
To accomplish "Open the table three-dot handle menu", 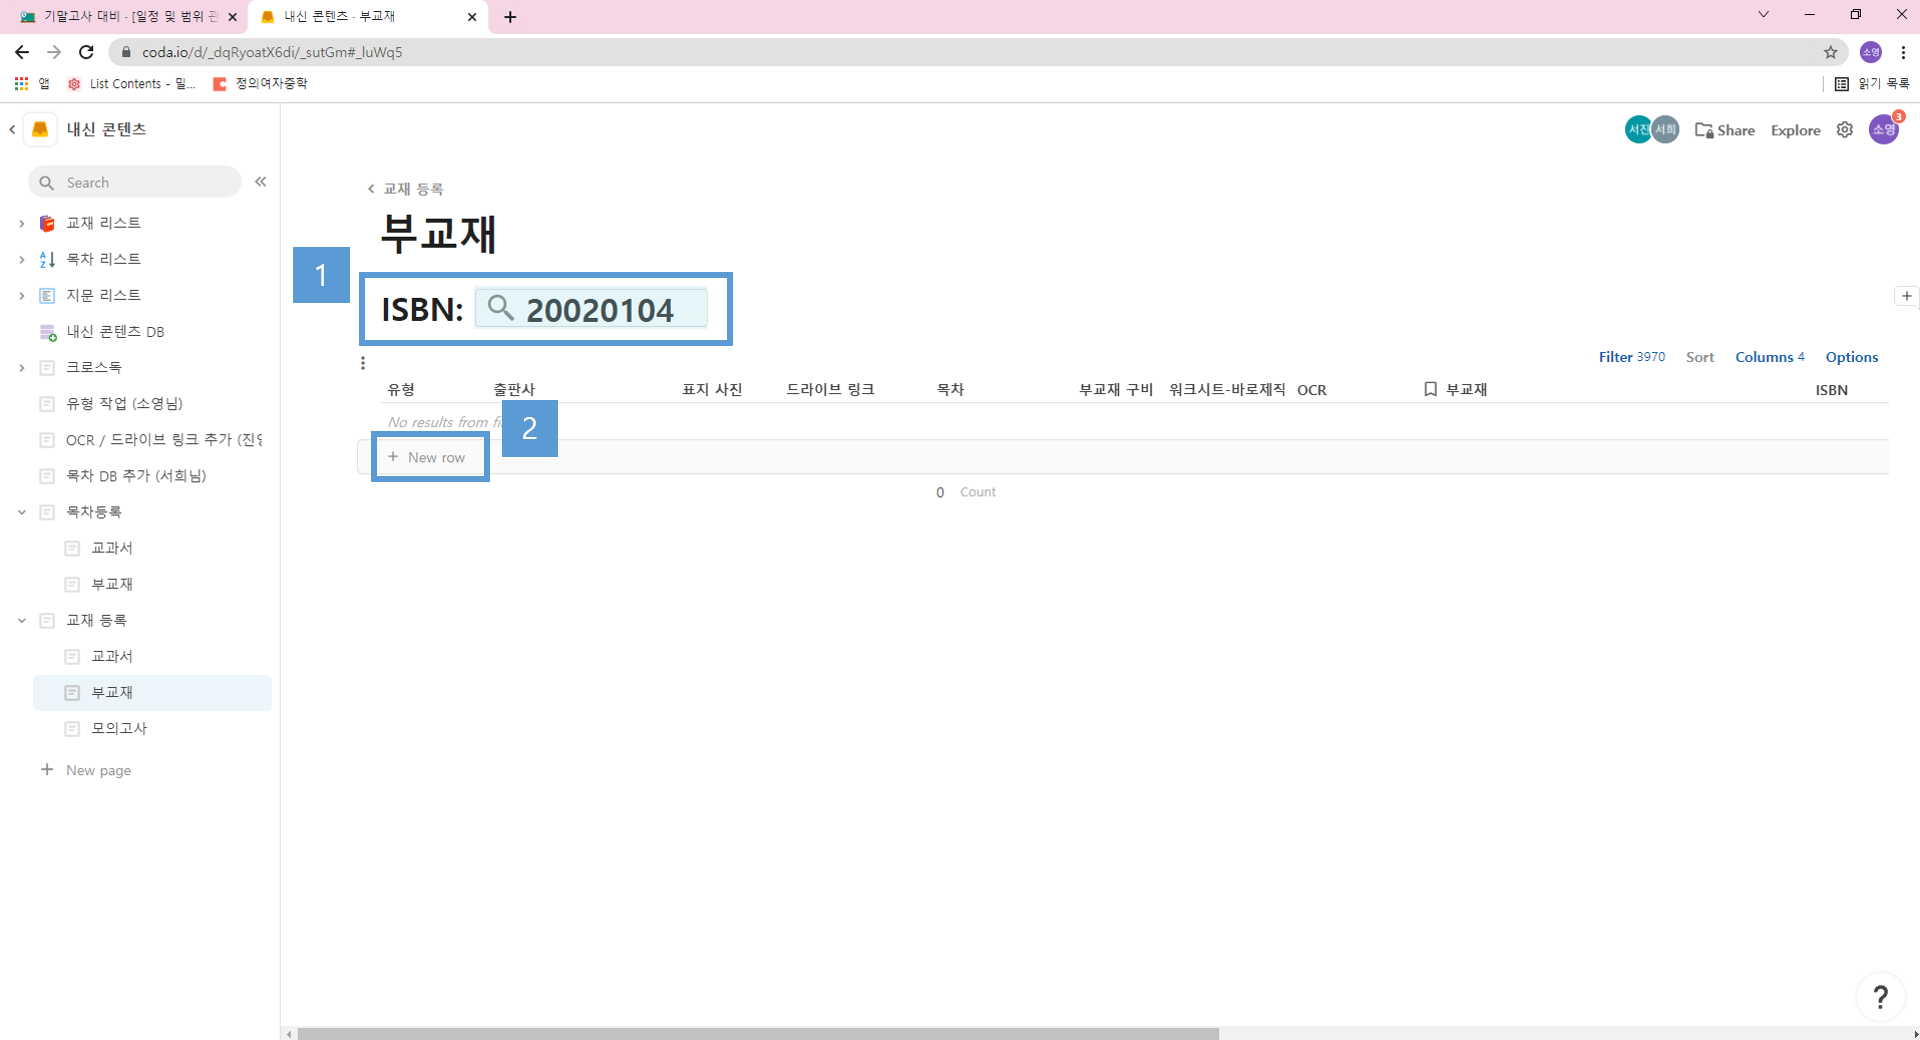I will pyautogui.click(x=363, y=363).
